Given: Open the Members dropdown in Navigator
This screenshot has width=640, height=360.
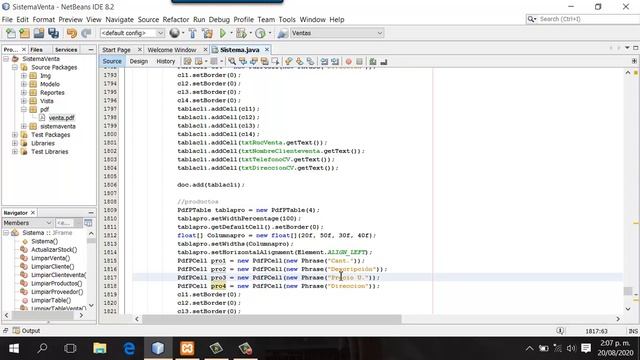Looking at the screenshot, I should coord(27,223).
